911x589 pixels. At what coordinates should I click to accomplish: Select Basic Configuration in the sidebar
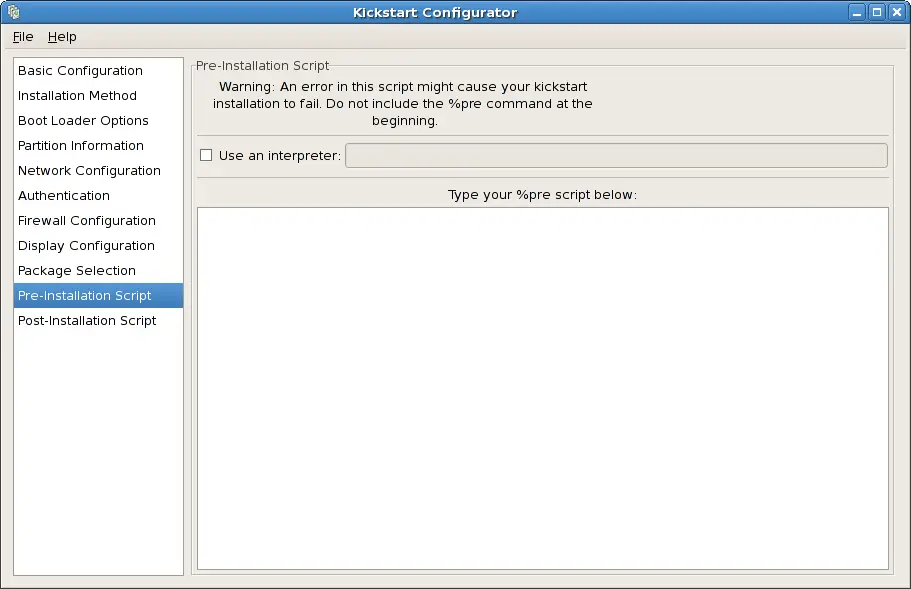pos(80,71)
